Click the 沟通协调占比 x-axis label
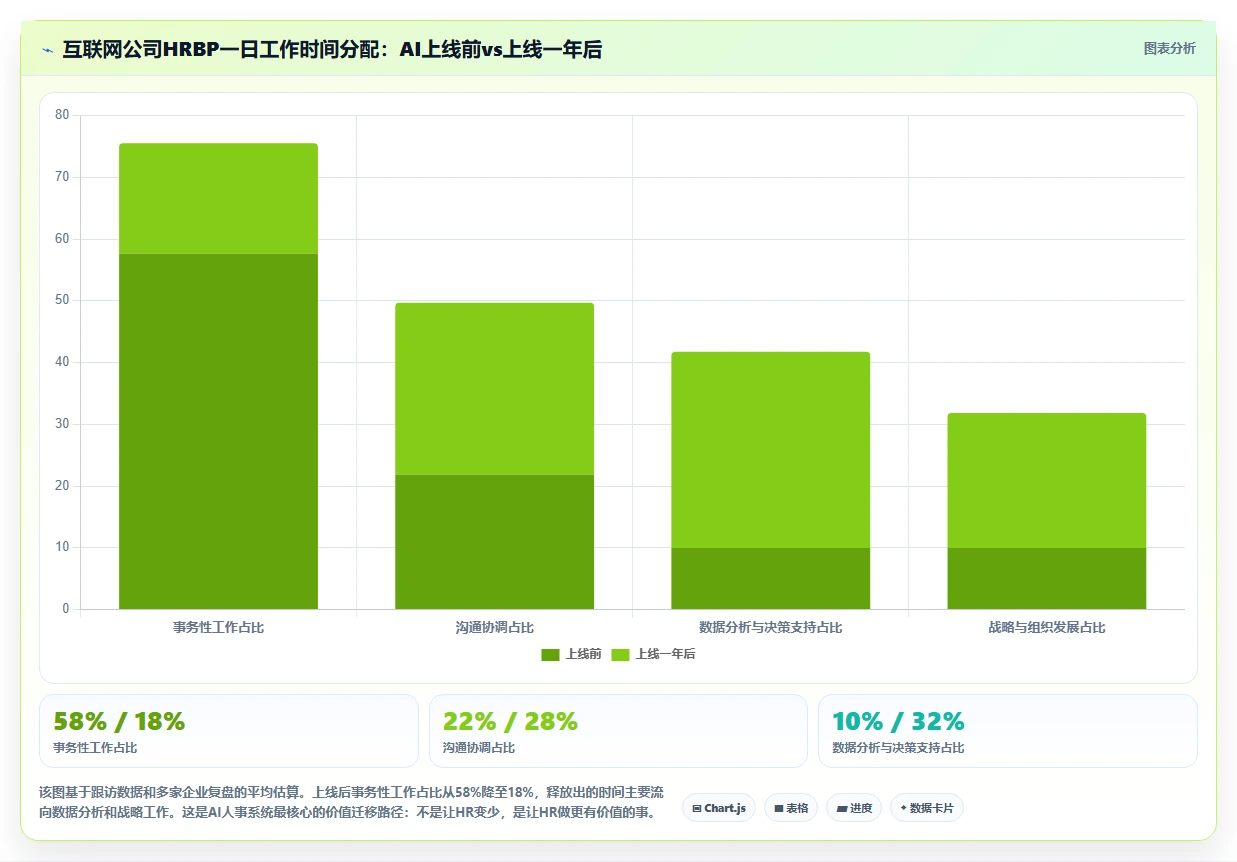The width and height of the screenshot is (1237, 862). [x=494, y=628]
